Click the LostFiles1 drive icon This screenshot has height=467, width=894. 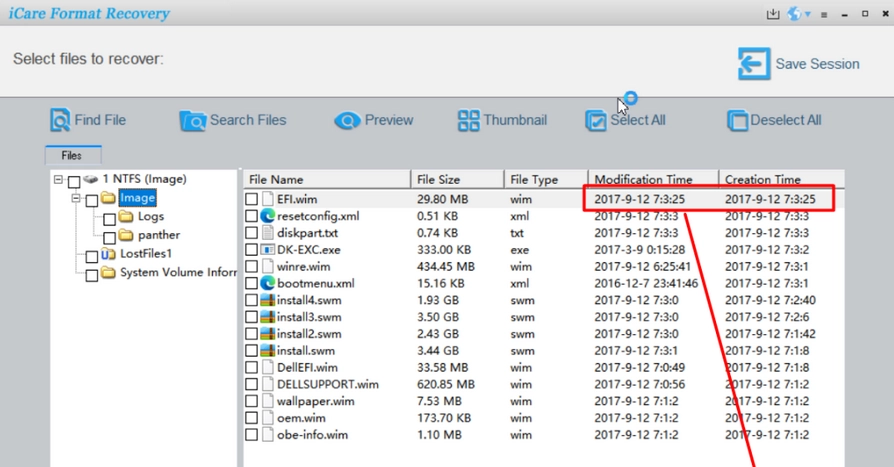tap(108, 254)
